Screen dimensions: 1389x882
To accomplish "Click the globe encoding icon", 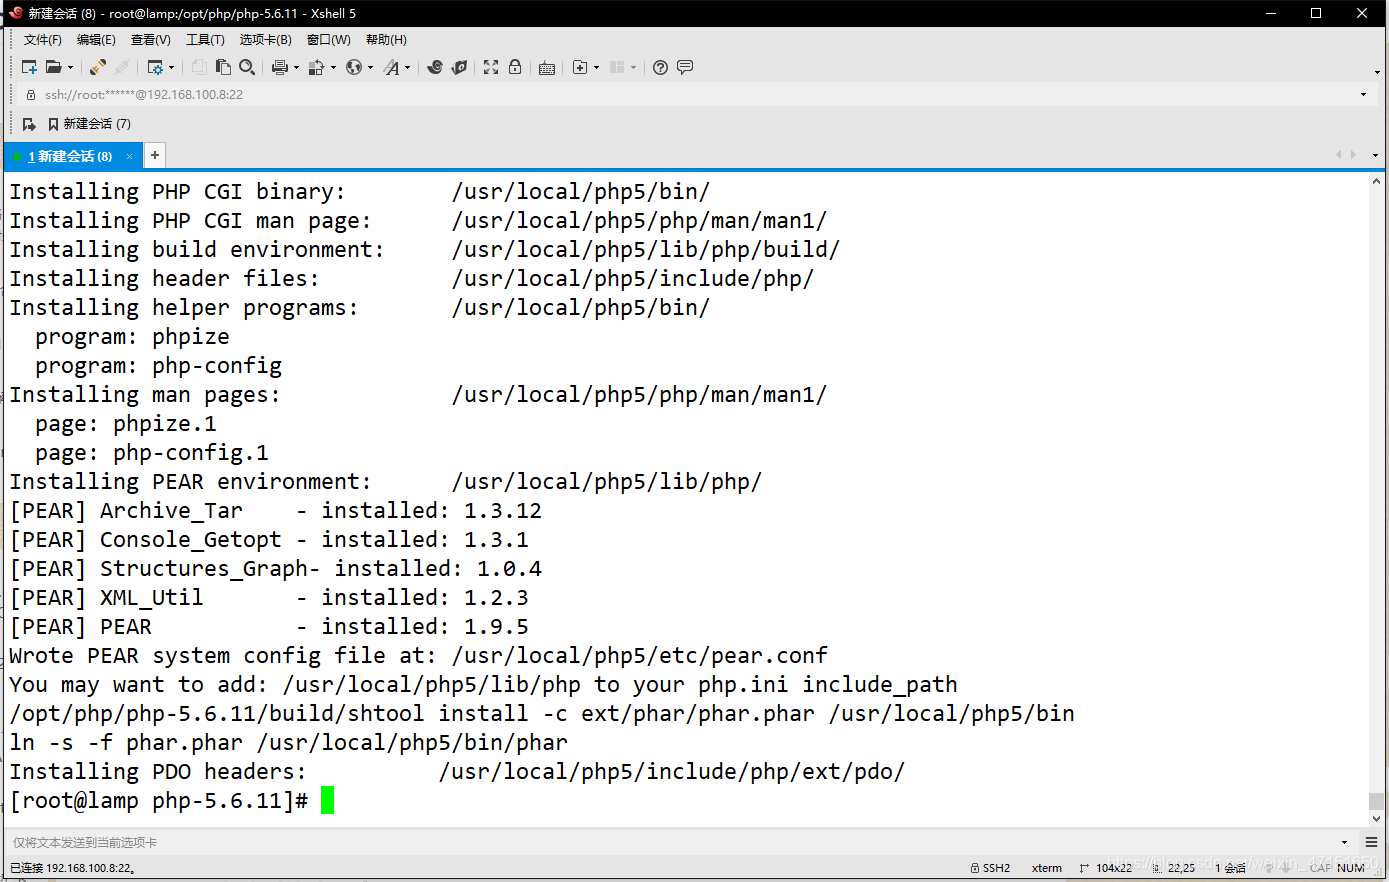I will point(354,67).
